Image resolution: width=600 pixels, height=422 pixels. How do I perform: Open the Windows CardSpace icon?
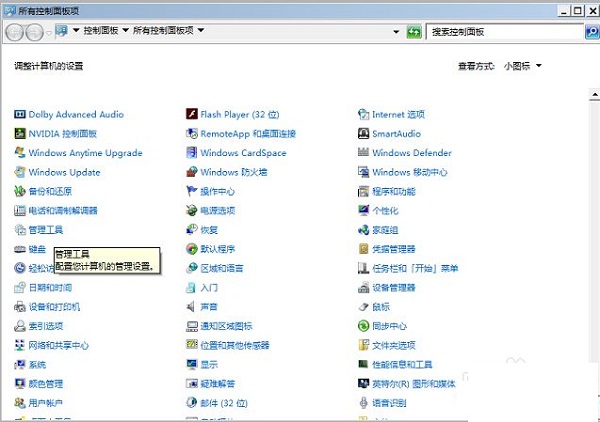tap(191, 153)
